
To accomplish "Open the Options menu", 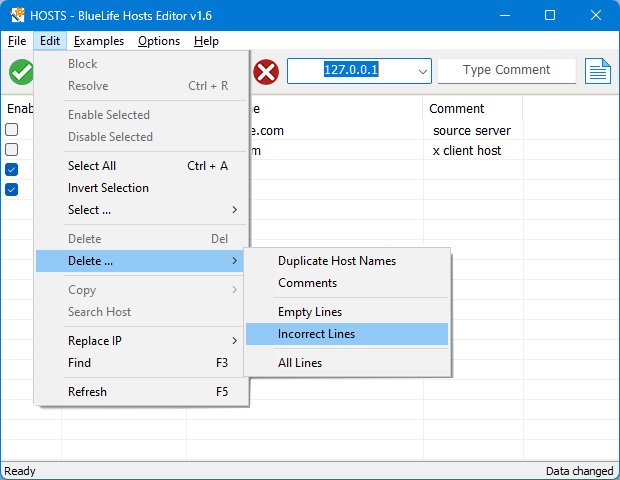I will pos(159,41).
